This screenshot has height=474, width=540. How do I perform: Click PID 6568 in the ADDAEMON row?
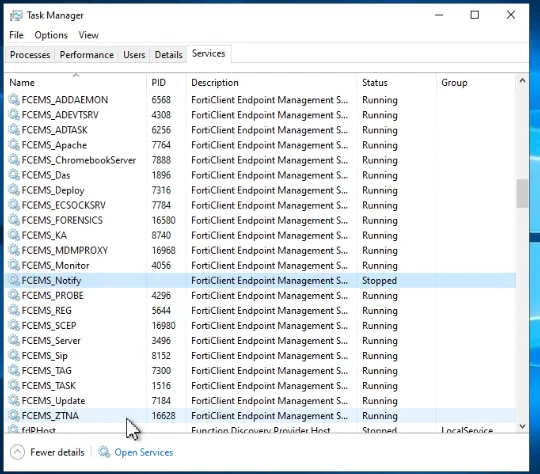(x=161, y=100)
